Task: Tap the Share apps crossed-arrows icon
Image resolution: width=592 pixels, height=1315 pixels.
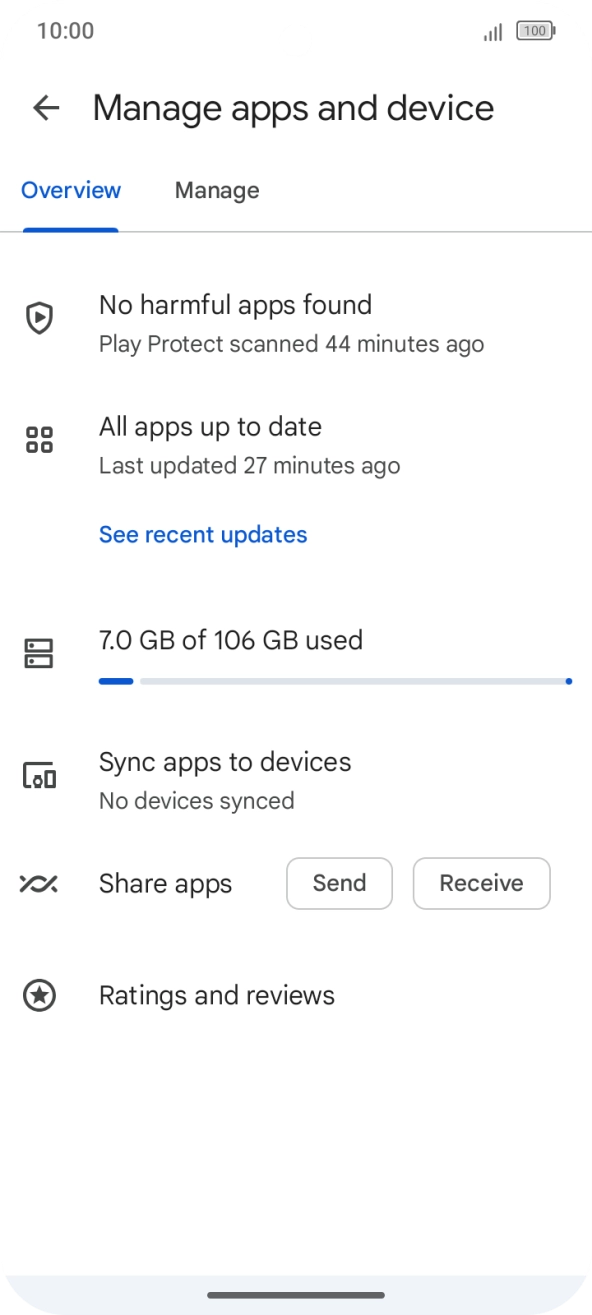Action: click(x=39, y=884)
